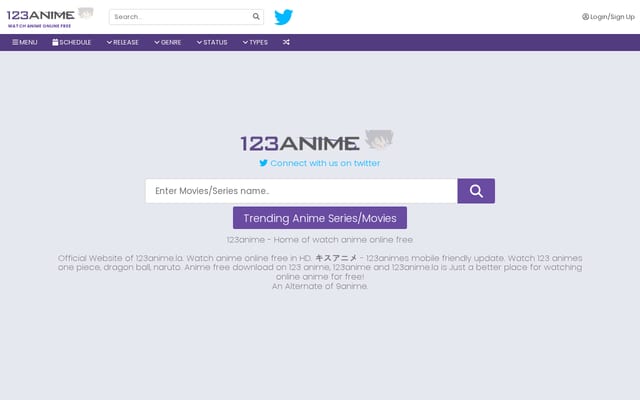The image size is (640, 400).
Task: Click the 123ANIME logo in the header
Action: [50, 18]
